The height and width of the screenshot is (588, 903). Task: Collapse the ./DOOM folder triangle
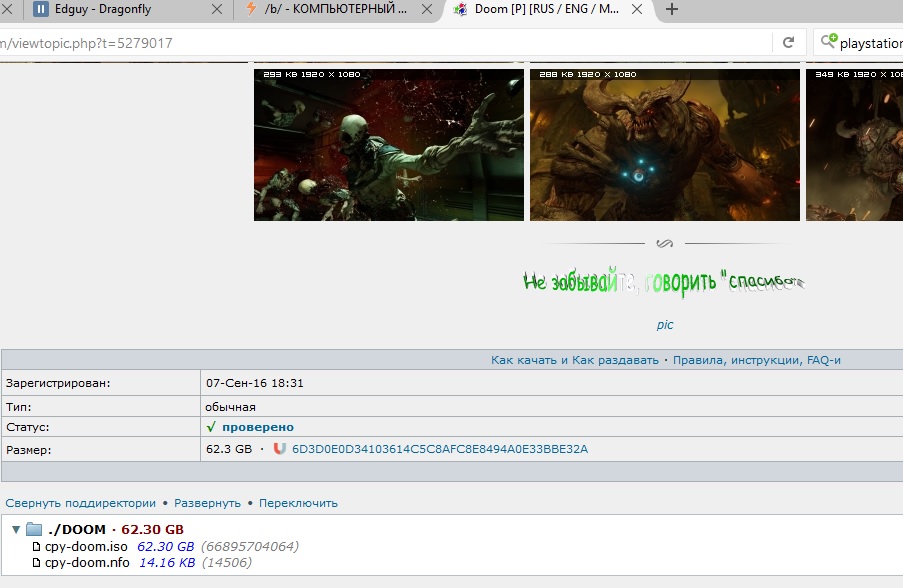(x=16, y=529)
